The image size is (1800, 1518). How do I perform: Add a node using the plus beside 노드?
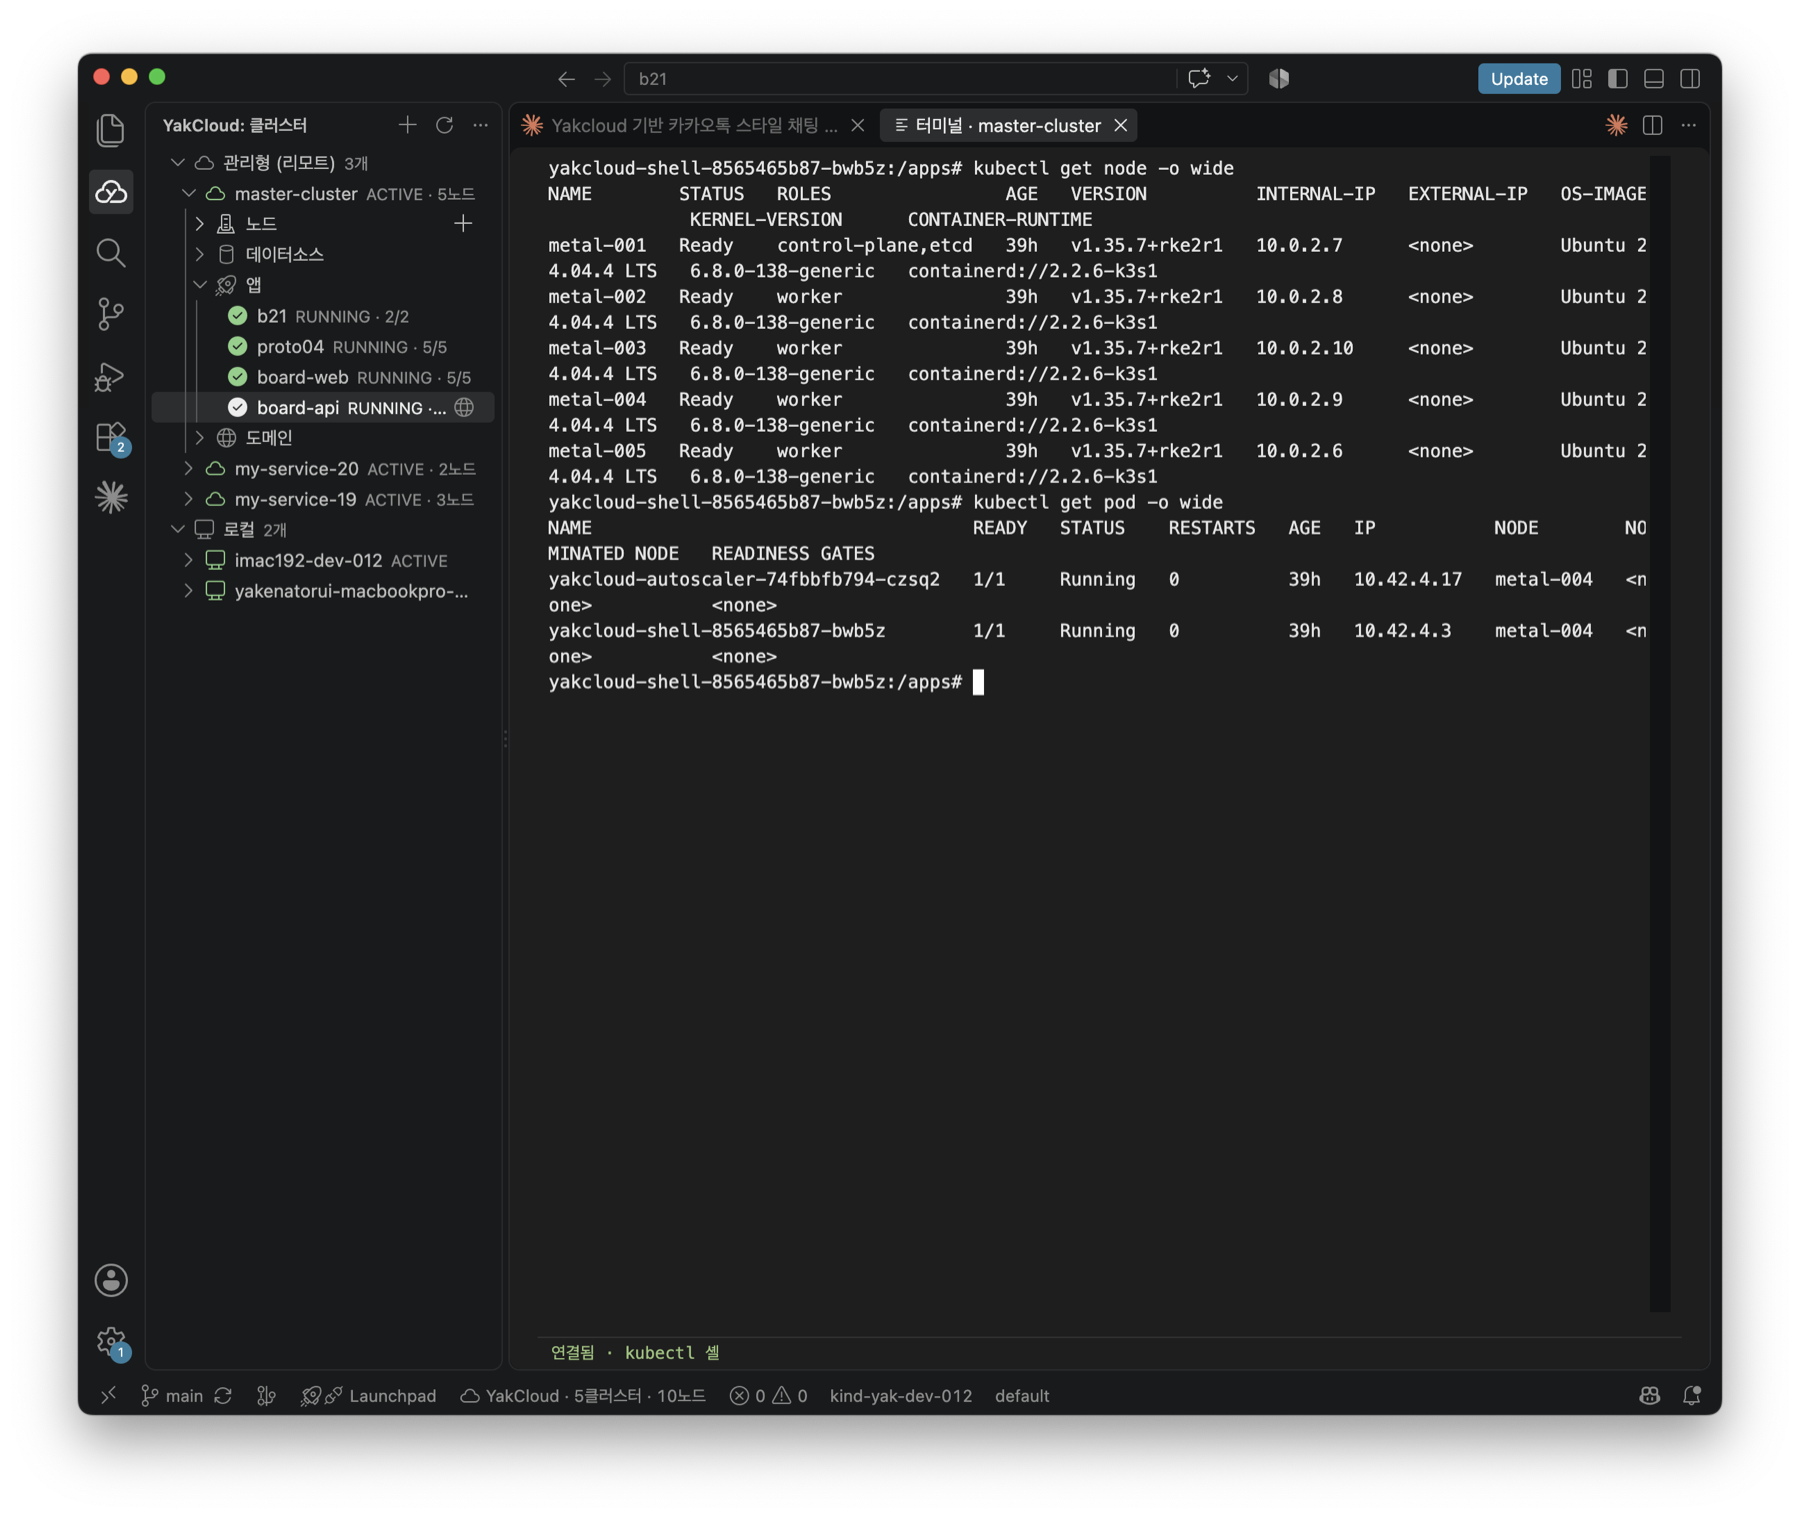tap(463, 223)
